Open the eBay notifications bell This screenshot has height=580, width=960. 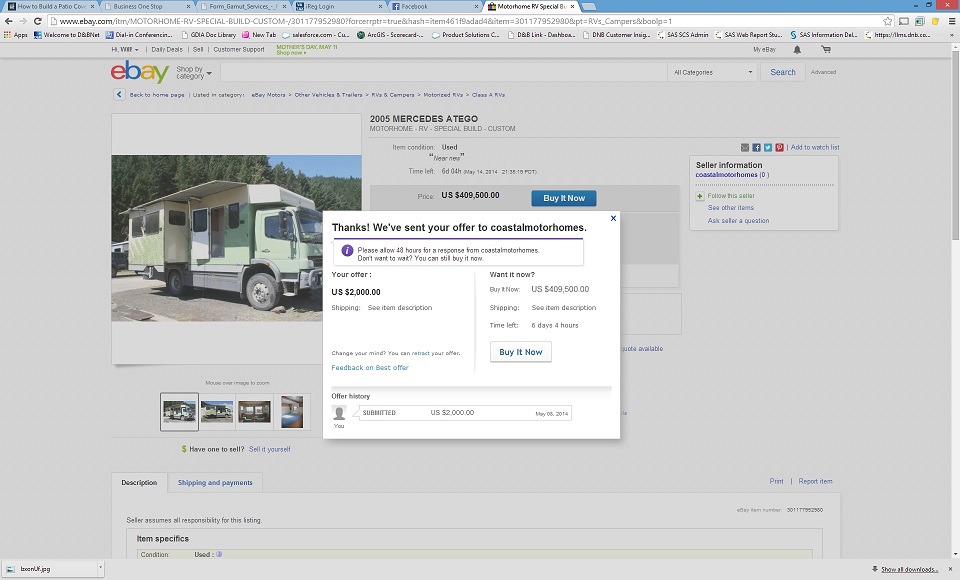(x=798, y=49)
